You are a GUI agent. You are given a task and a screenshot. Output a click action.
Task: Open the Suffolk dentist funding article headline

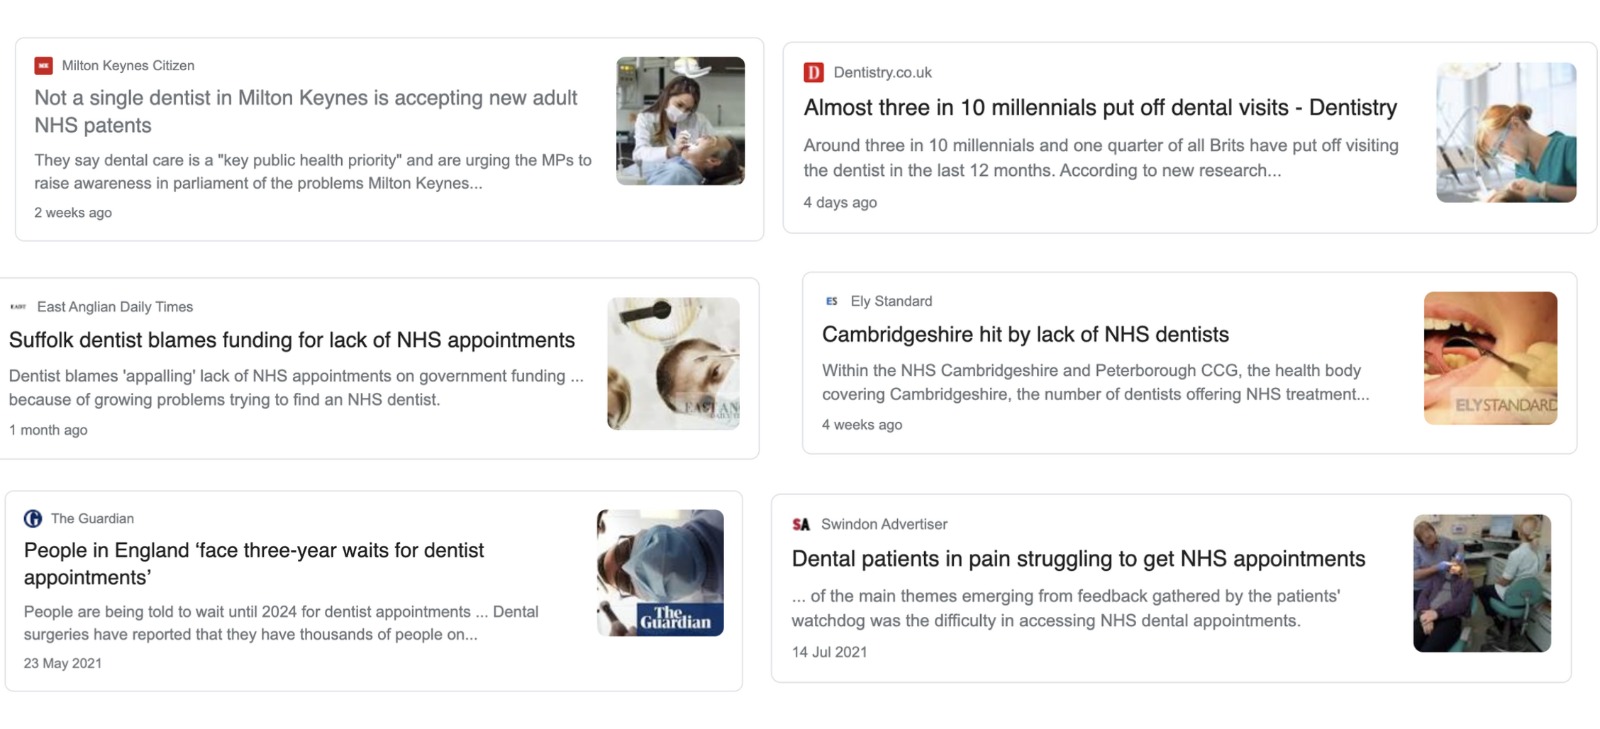pyautogui.click(x=292, y=340)
